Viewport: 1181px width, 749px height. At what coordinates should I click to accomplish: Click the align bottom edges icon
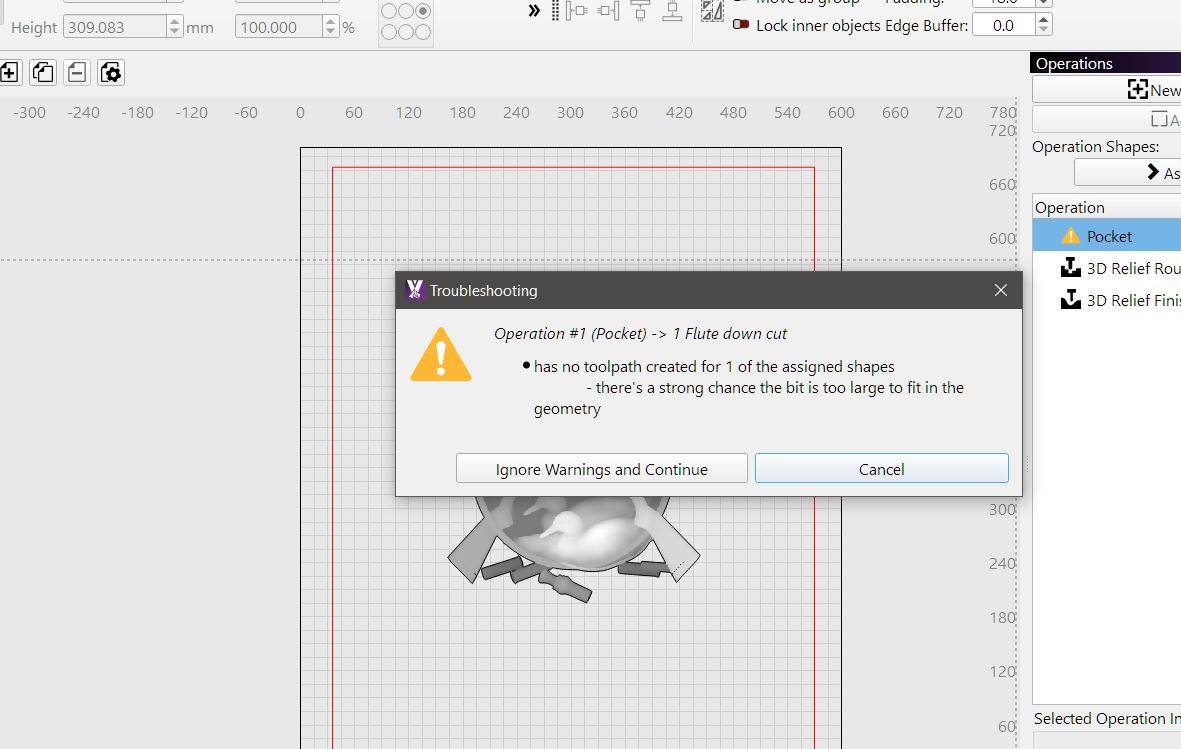point(672,11)
